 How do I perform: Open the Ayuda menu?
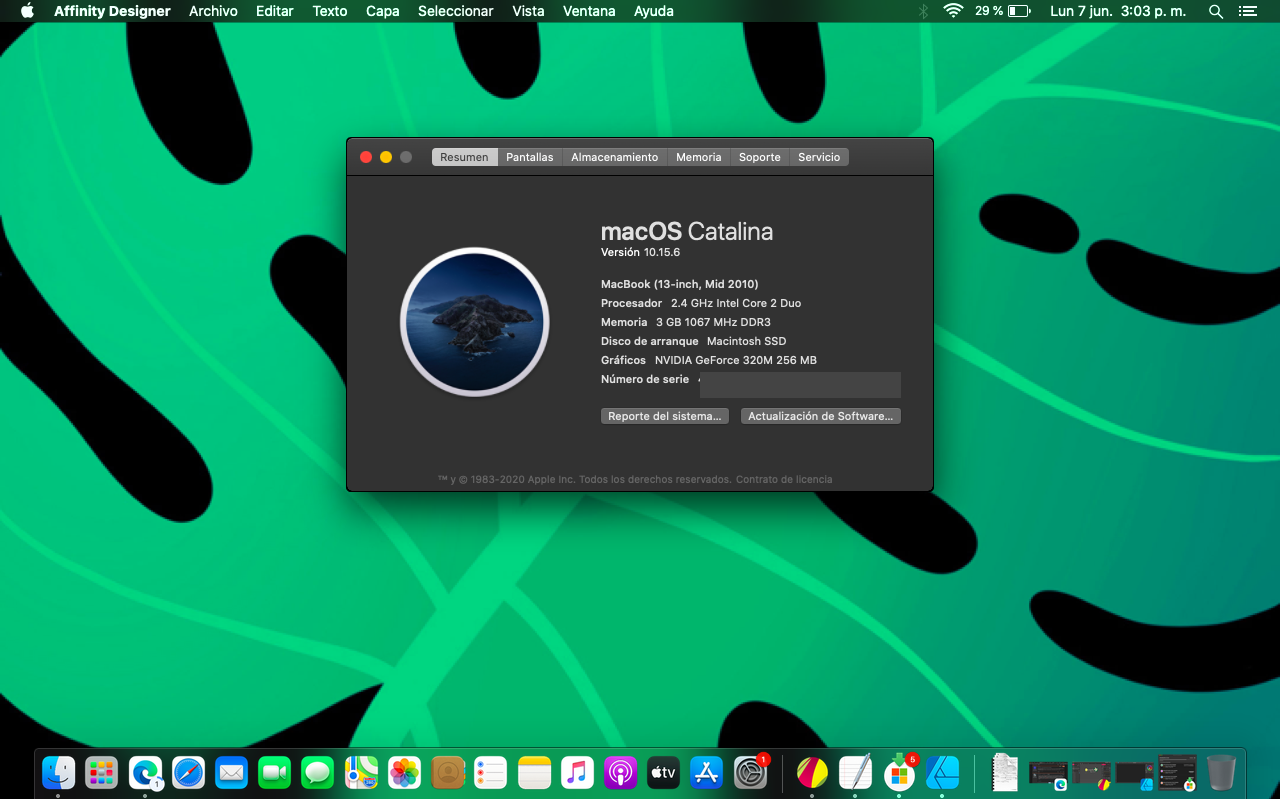point(654,11)
